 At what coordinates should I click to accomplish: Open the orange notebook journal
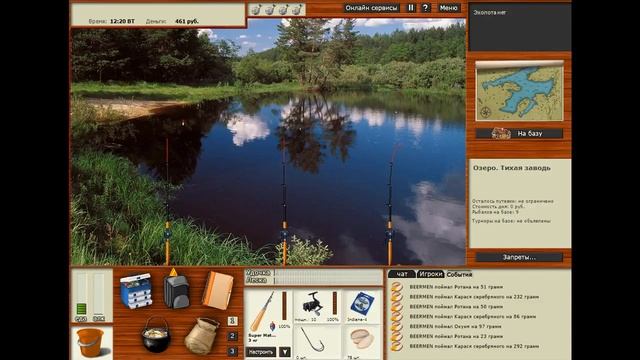pos(218,291)
